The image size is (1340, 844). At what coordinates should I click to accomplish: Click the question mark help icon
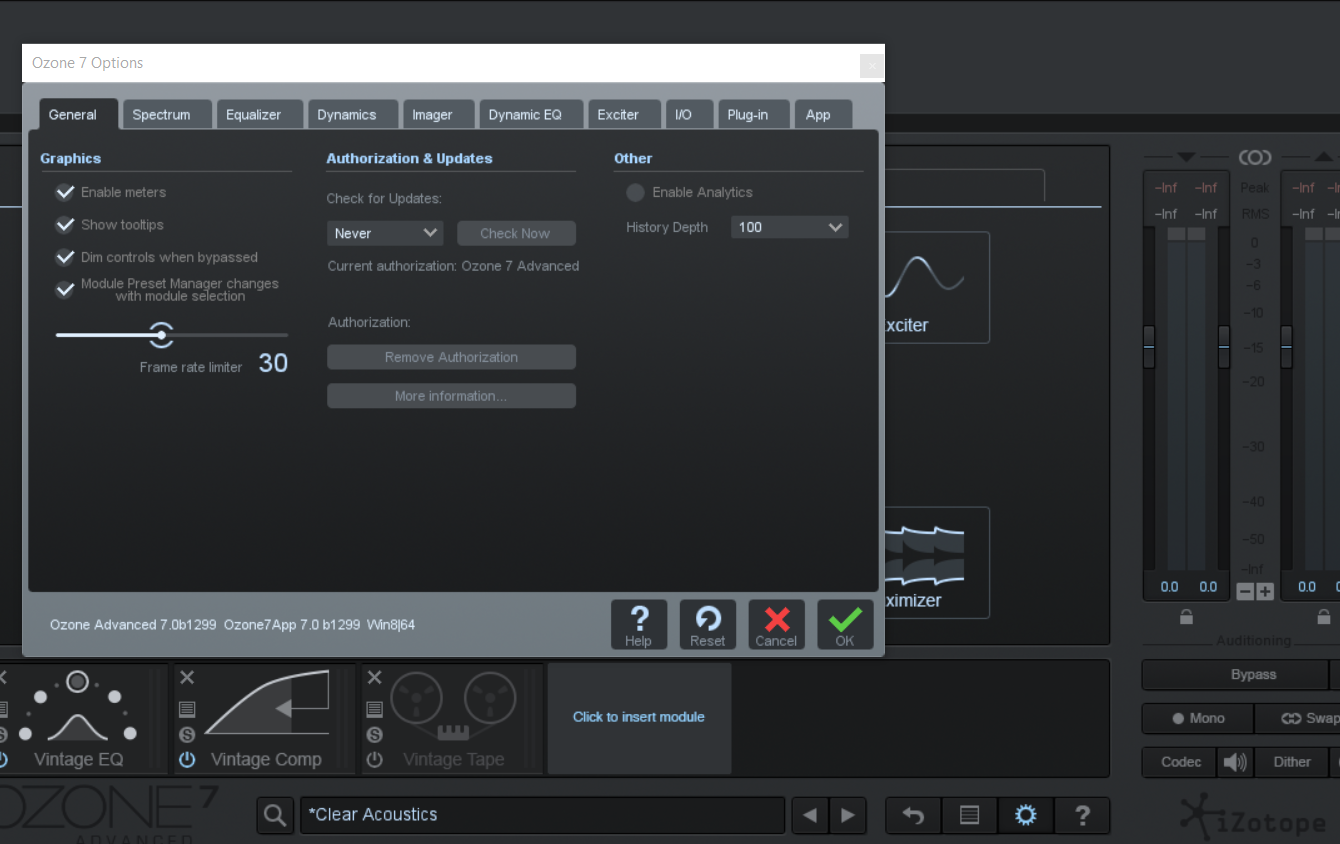[x=1082, y=815]
